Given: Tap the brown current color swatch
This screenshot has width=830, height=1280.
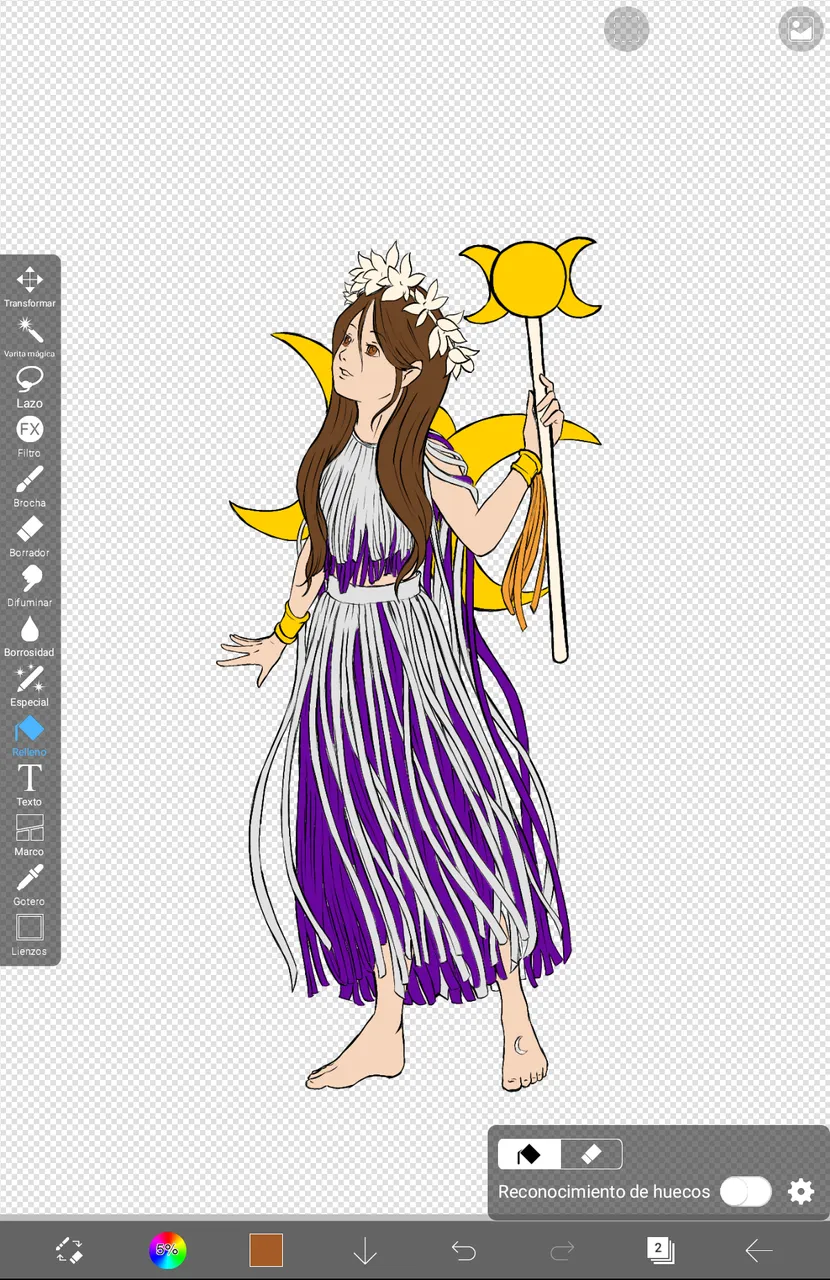Looking at the screenshot, I should [x=266, y=1250].
